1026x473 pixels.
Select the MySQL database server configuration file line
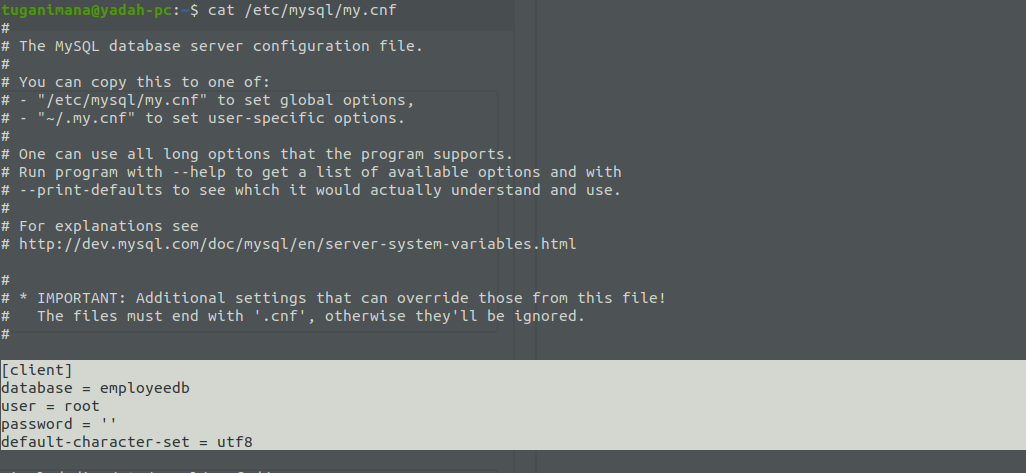click(220, 46)
